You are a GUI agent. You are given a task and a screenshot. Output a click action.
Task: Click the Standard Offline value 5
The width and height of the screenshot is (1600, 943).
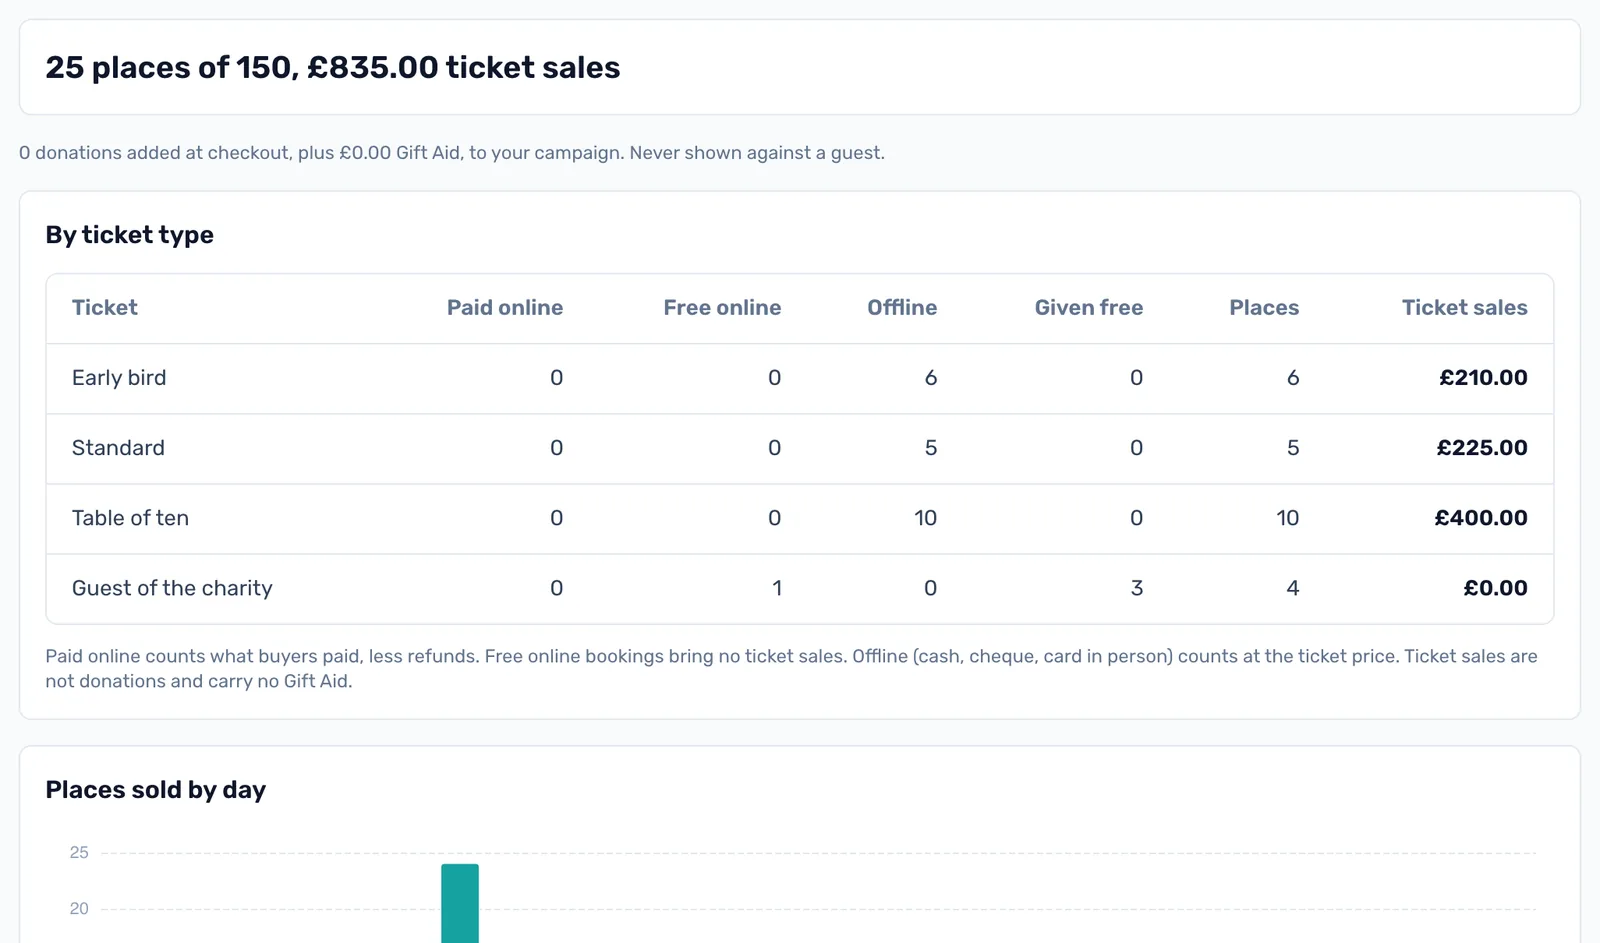(931, 448)
